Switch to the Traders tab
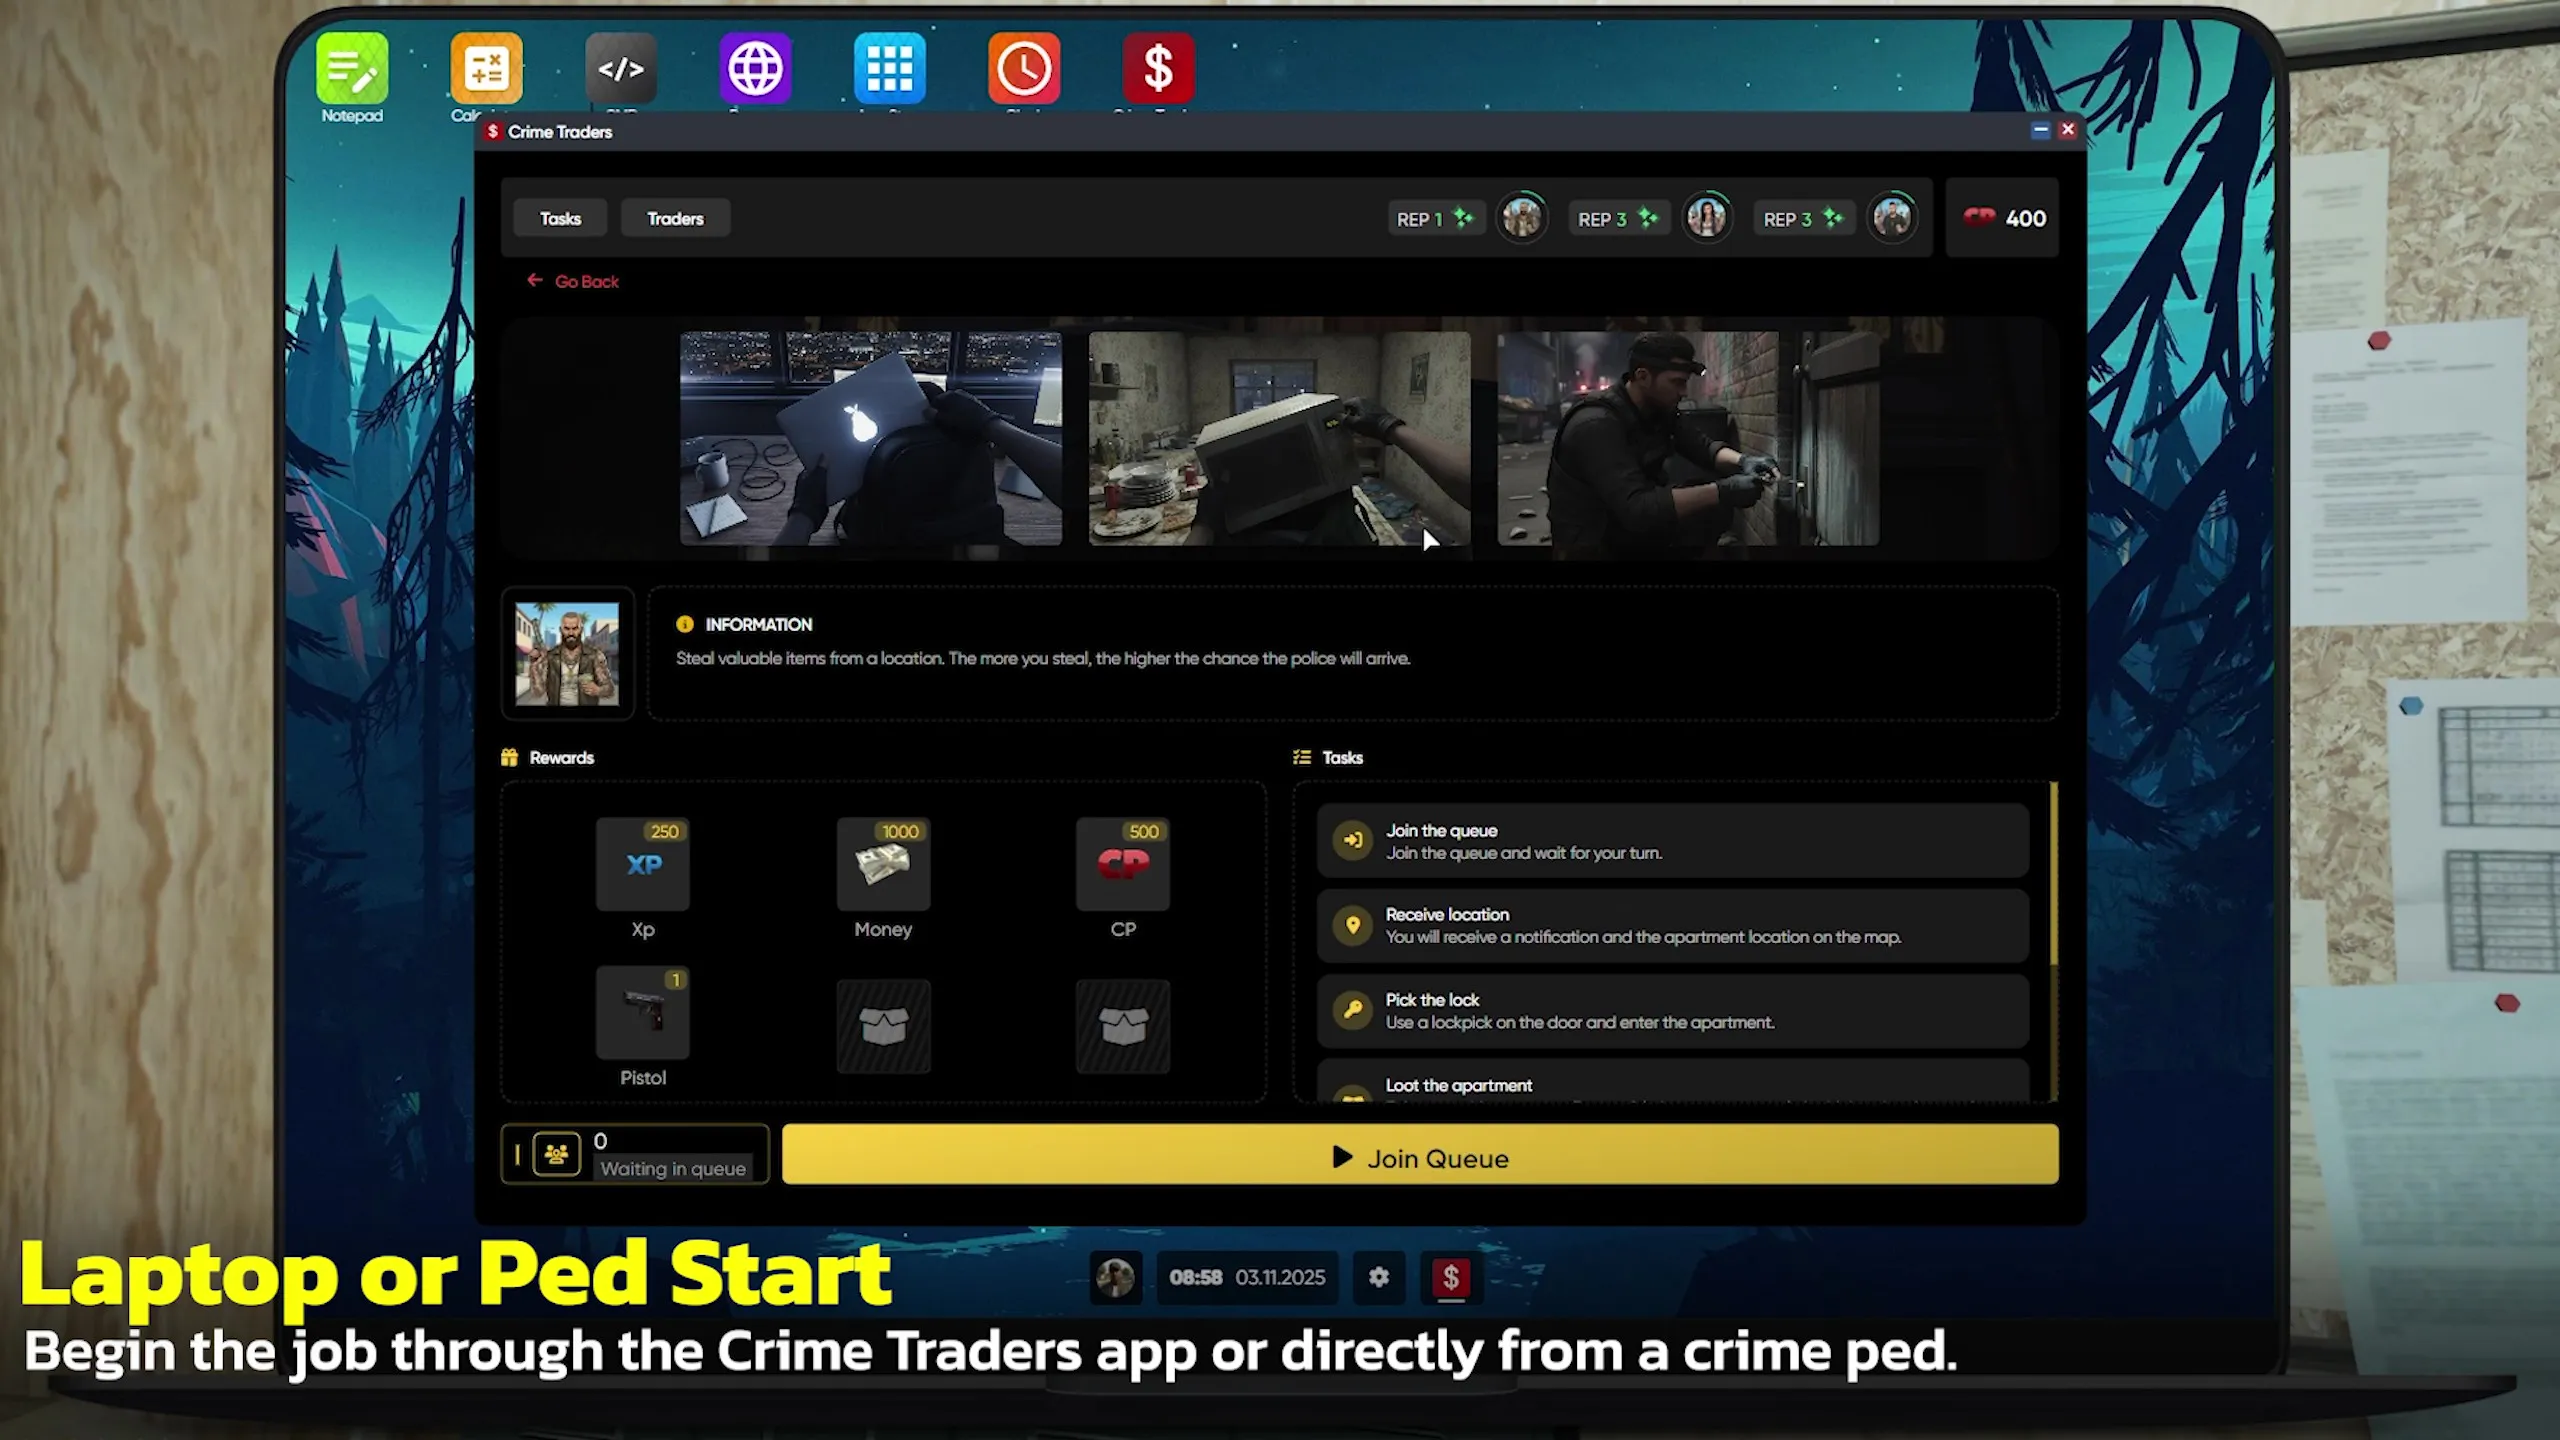Screen dimensions: 2560x1440 point(675,218)
